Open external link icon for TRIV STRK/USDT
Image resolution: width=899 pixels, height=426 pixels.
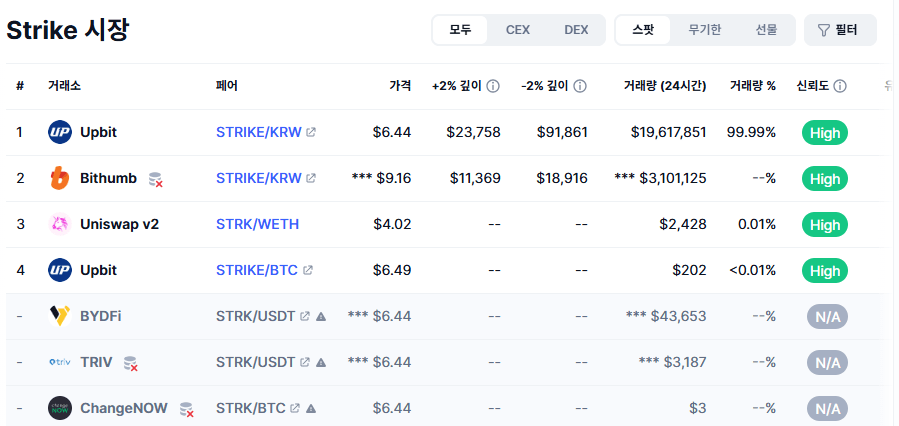point(305,362)
